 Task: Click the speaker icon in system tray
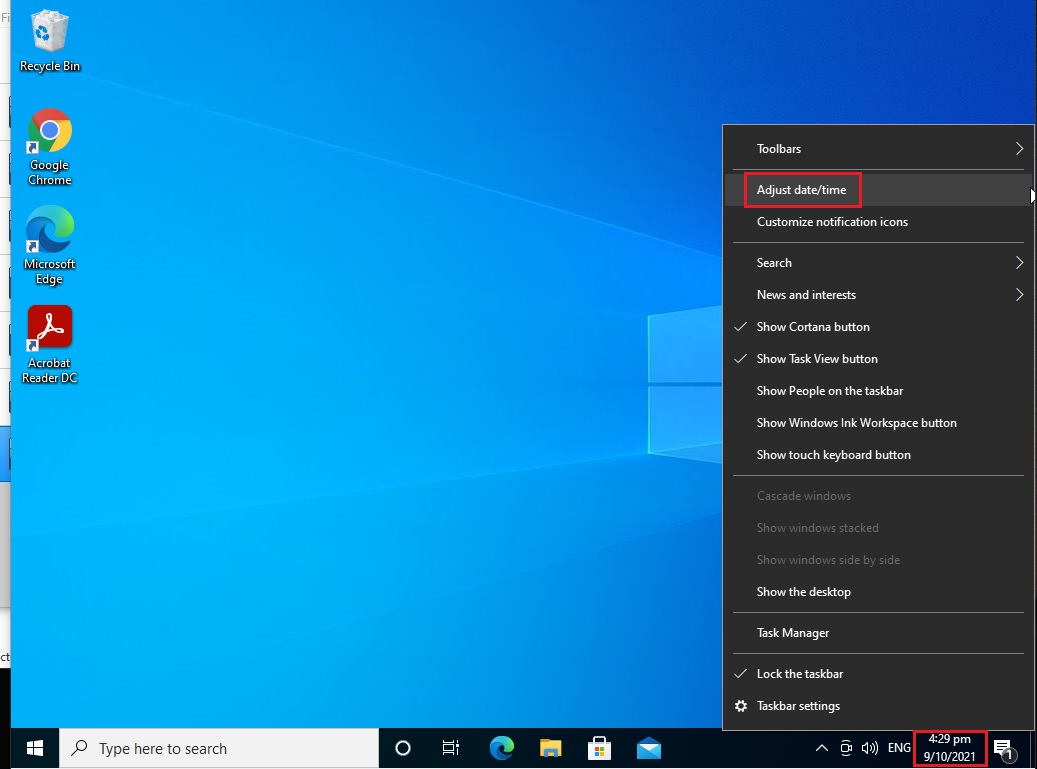872,747
